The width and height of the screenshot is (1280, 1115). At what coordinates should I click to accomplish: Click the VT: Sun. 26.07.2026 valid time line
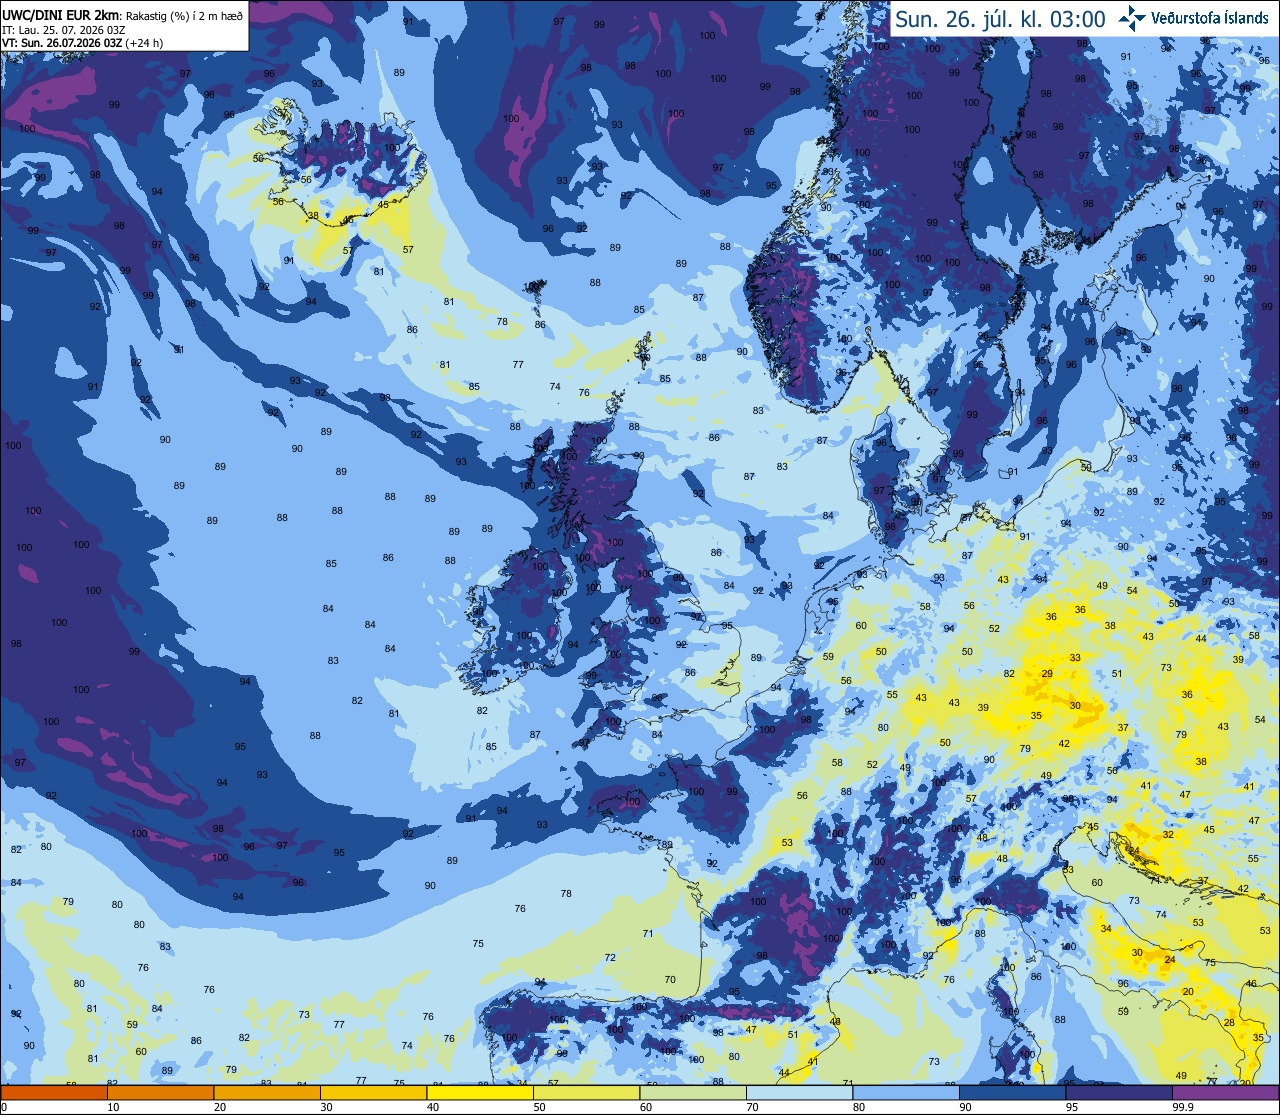pos(82,43)
